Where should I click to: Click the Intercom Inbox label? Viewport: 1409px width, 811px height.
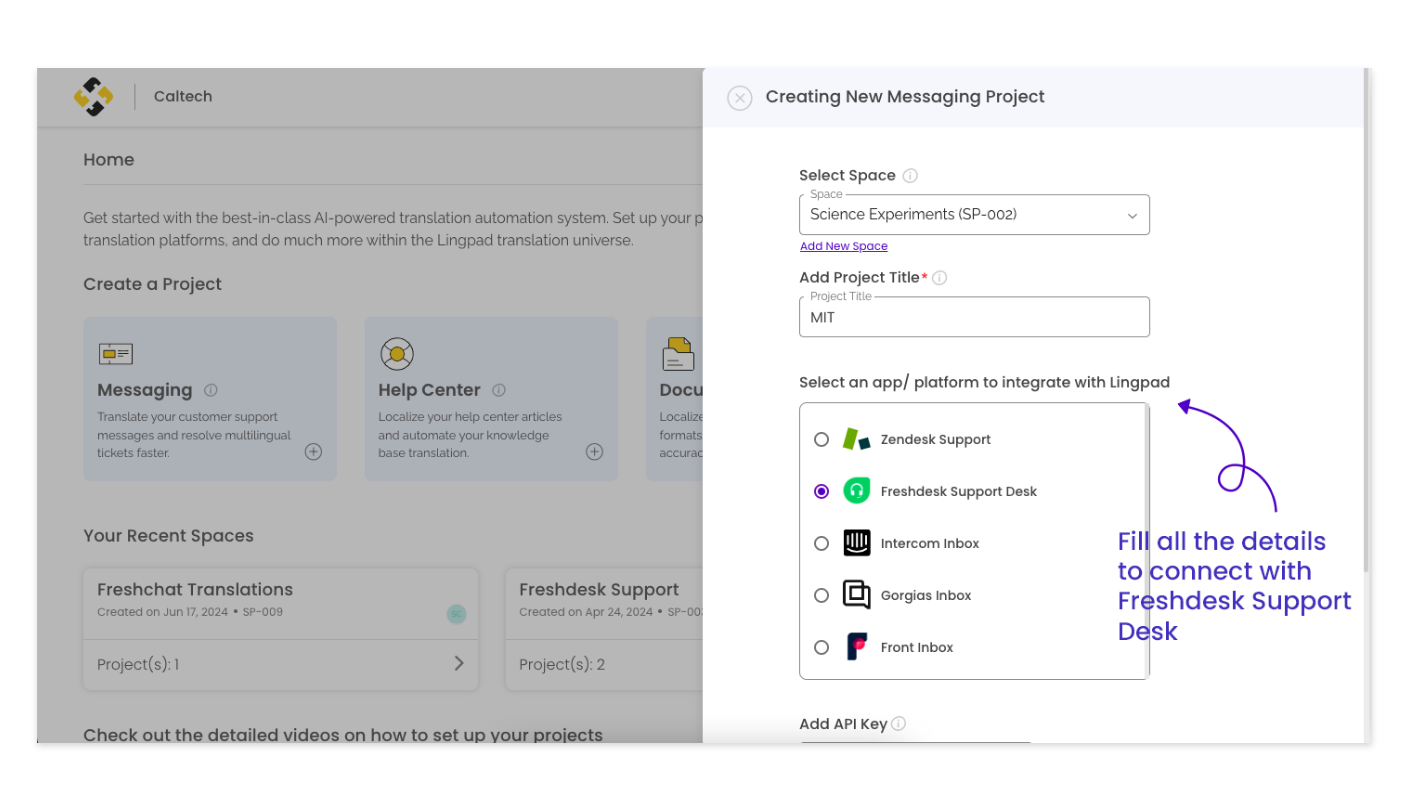click(930, 543)
